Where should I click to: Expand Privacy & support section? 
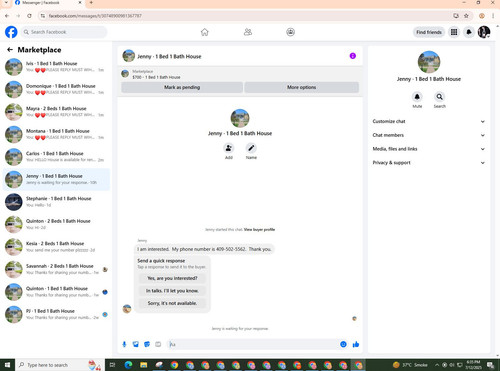tap(429, 163)
